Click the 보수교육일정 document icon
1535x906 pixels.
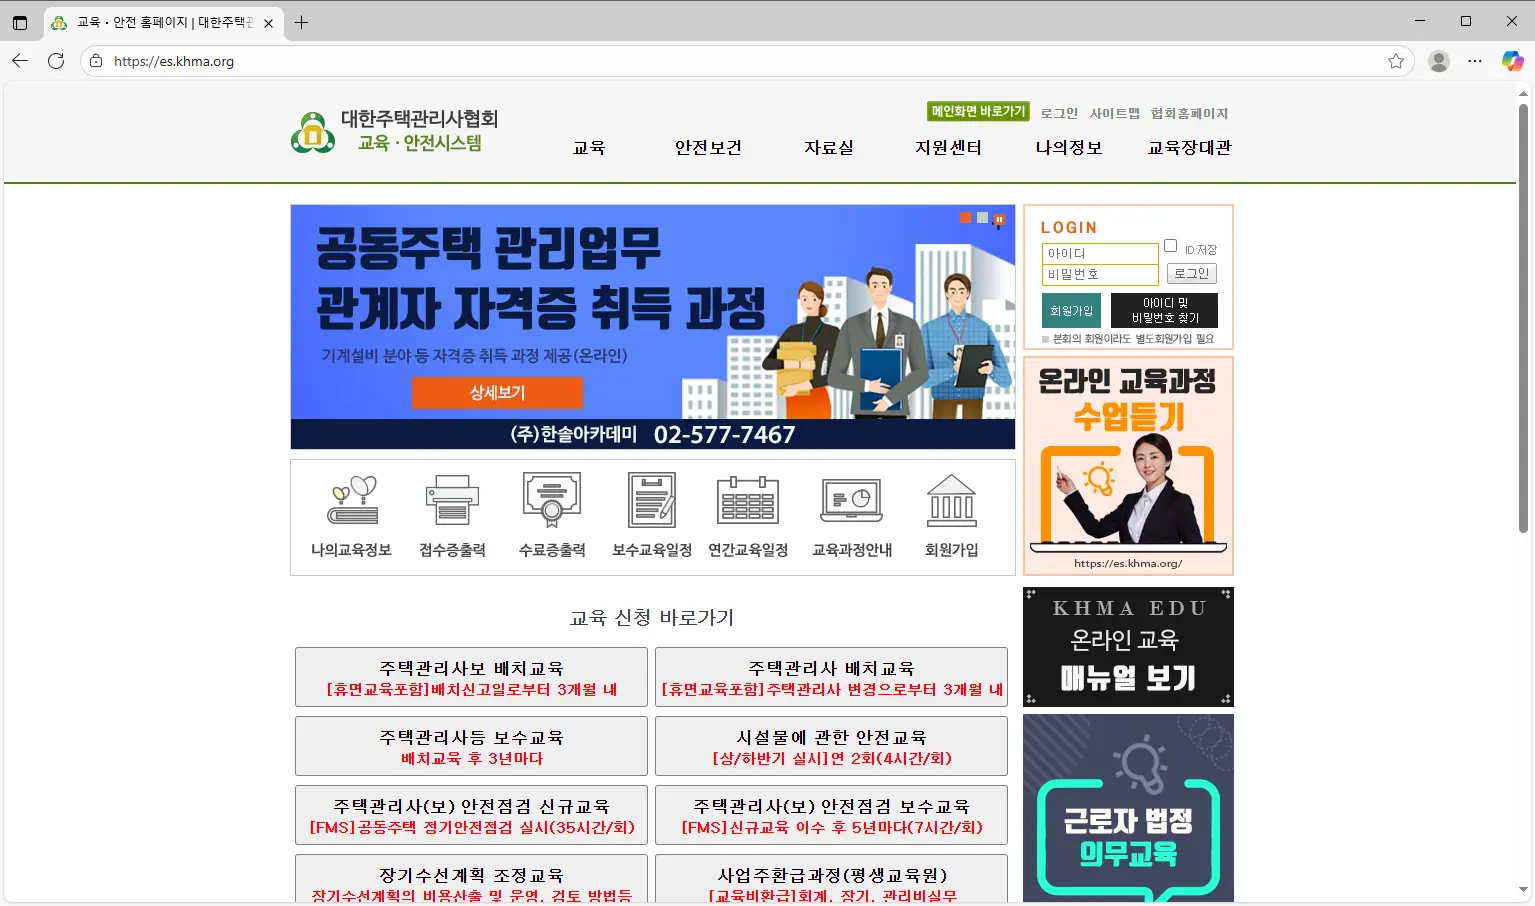[651, 500]
